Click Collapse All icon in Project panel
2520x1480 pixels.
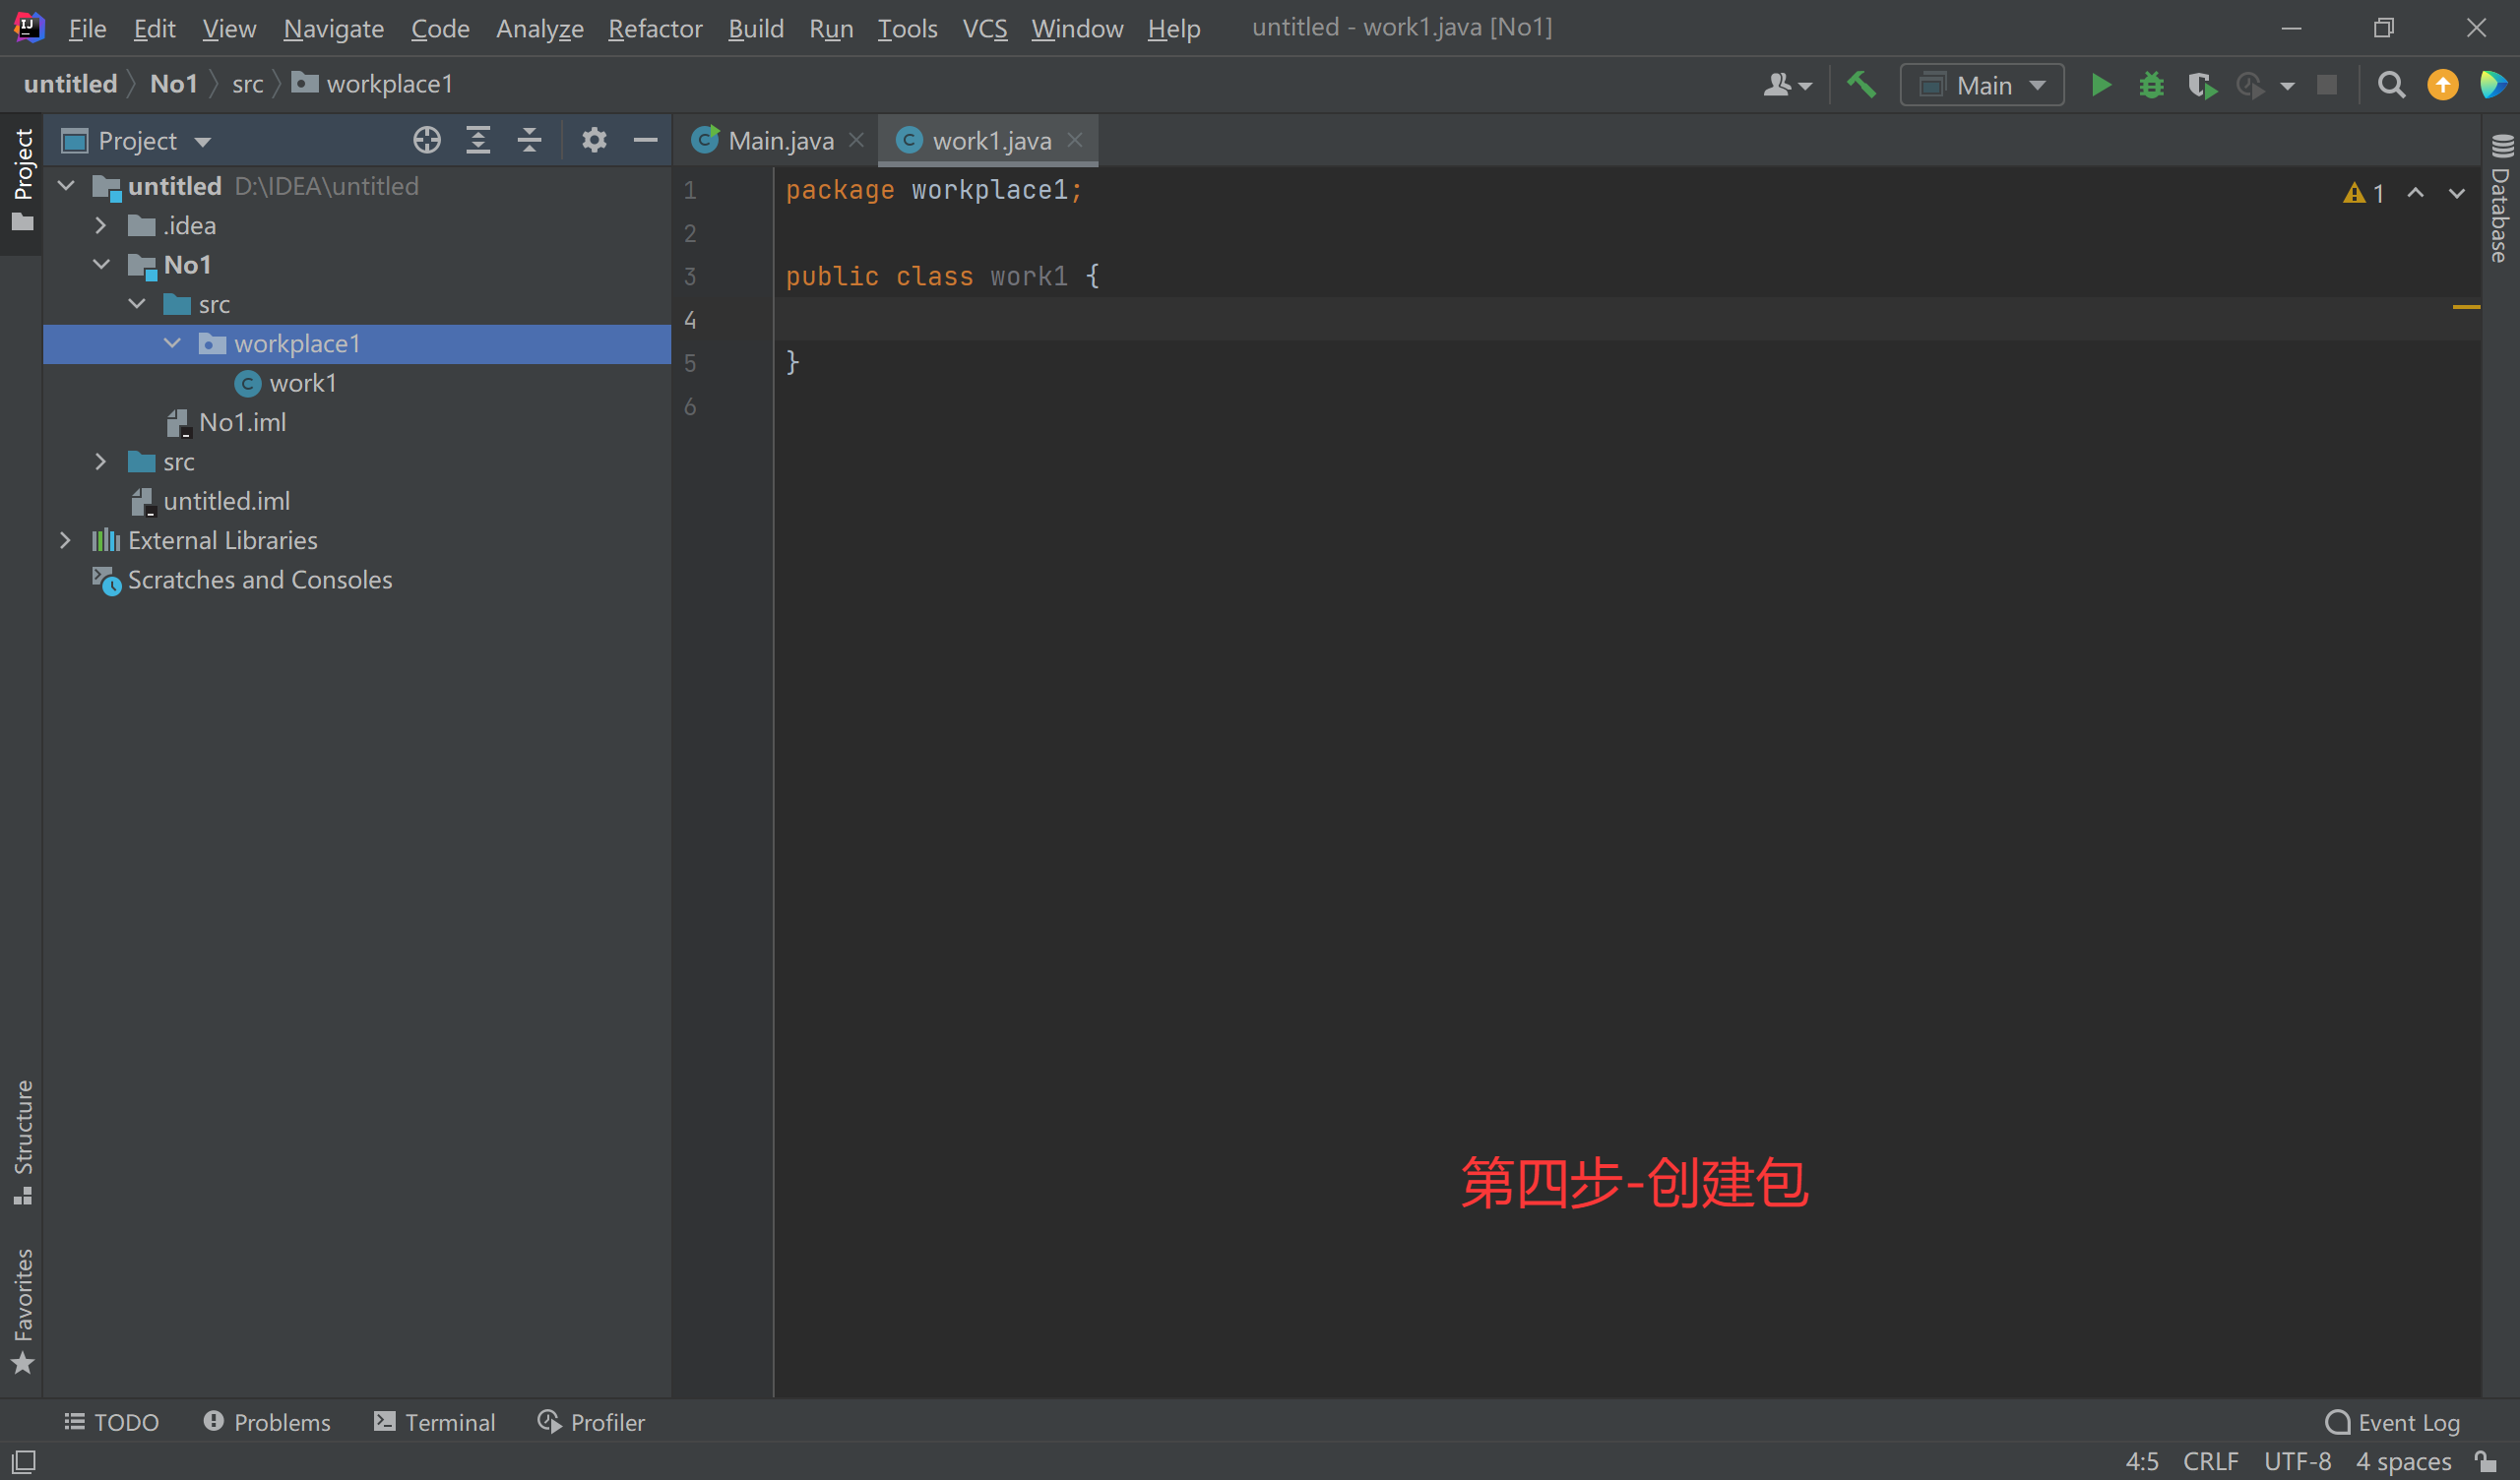point(529,141)
